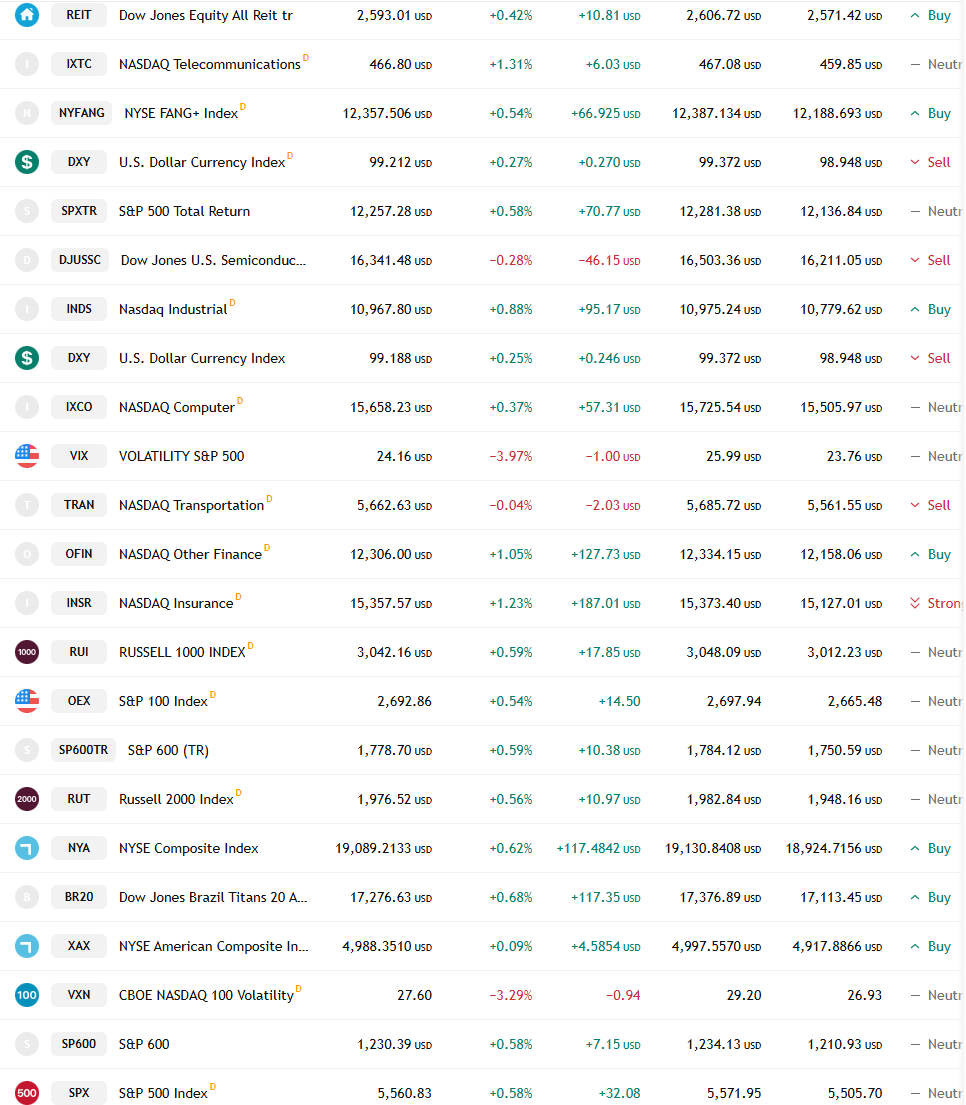Click the +187.01 USD change value
This screenshot has height=1105, width=966.
(605, 603)
